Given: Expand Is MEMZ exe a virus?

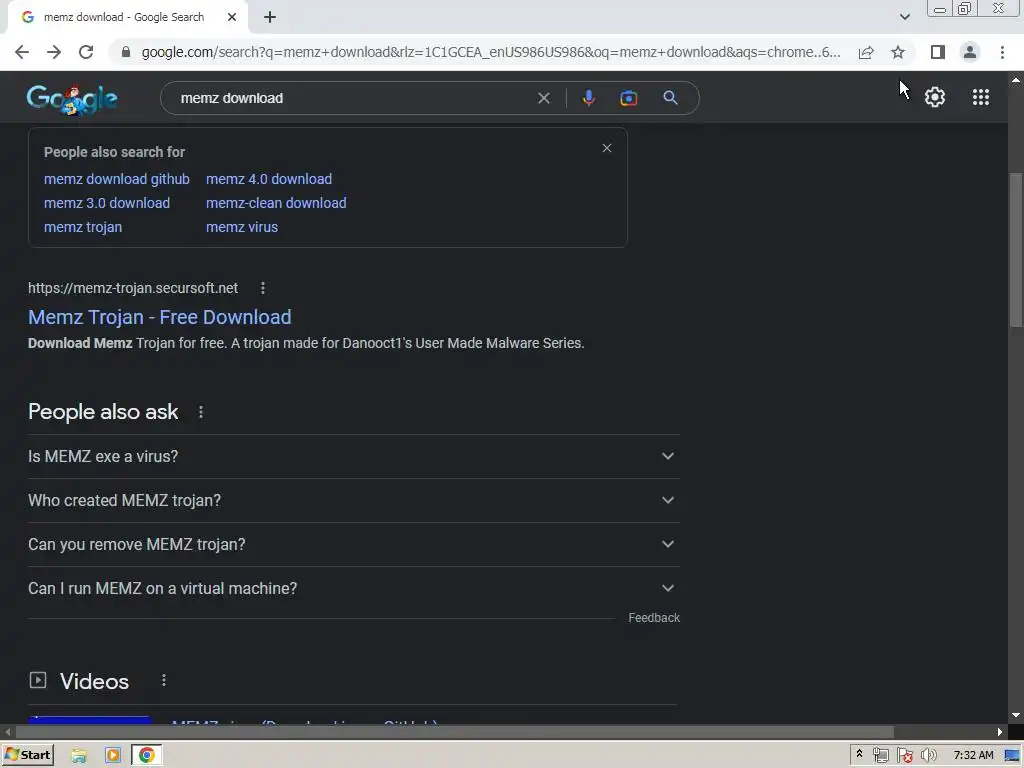Looking at the screenshot, I should click(x=354, y=456).
